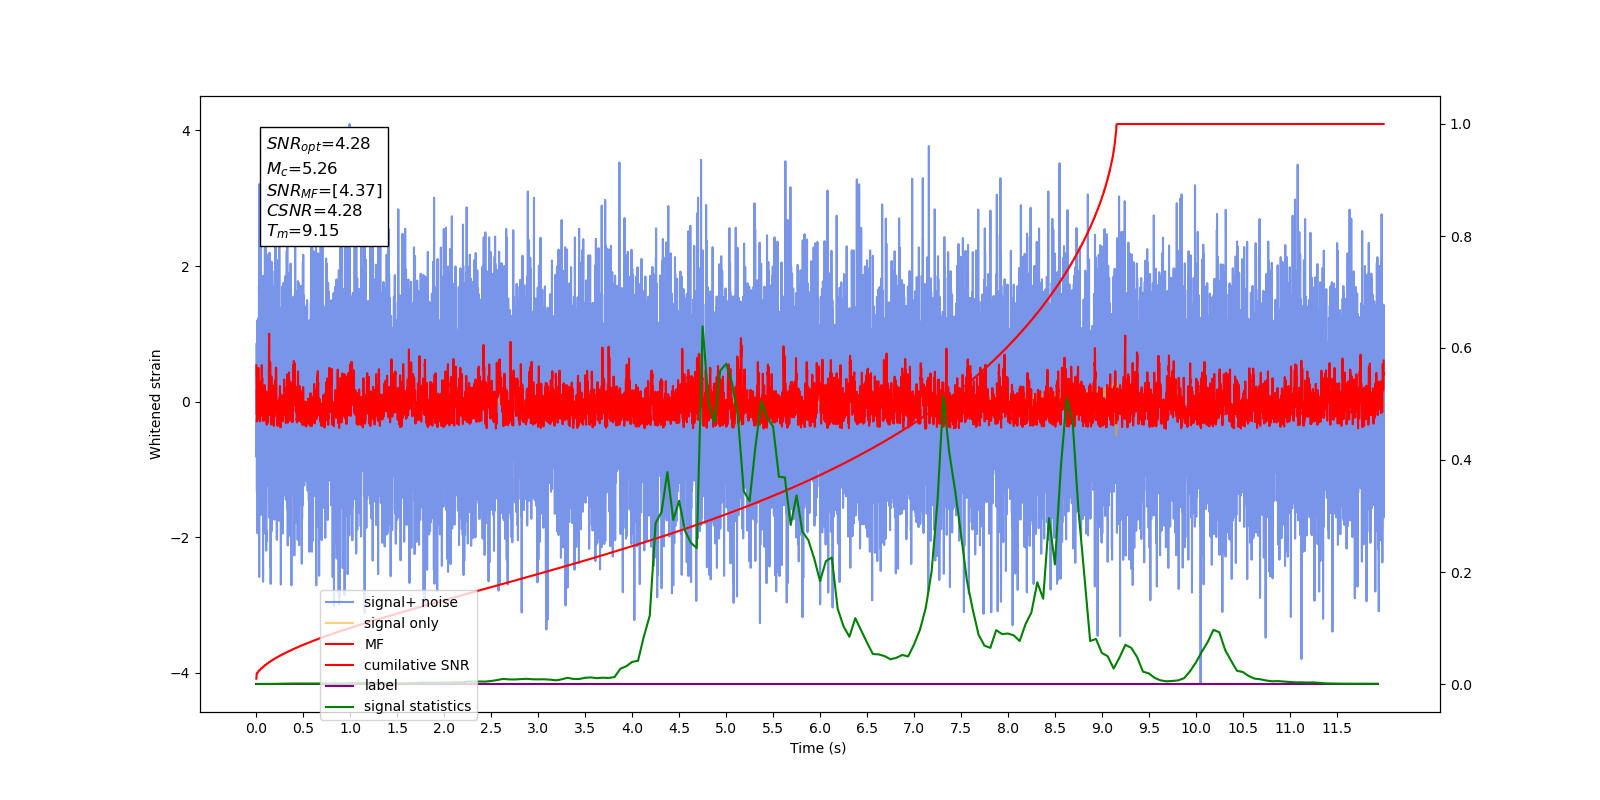Click the 'Whitened strain' y-axis label
The height and width of the screenshot is (800, 1600).
click(155, 404)
